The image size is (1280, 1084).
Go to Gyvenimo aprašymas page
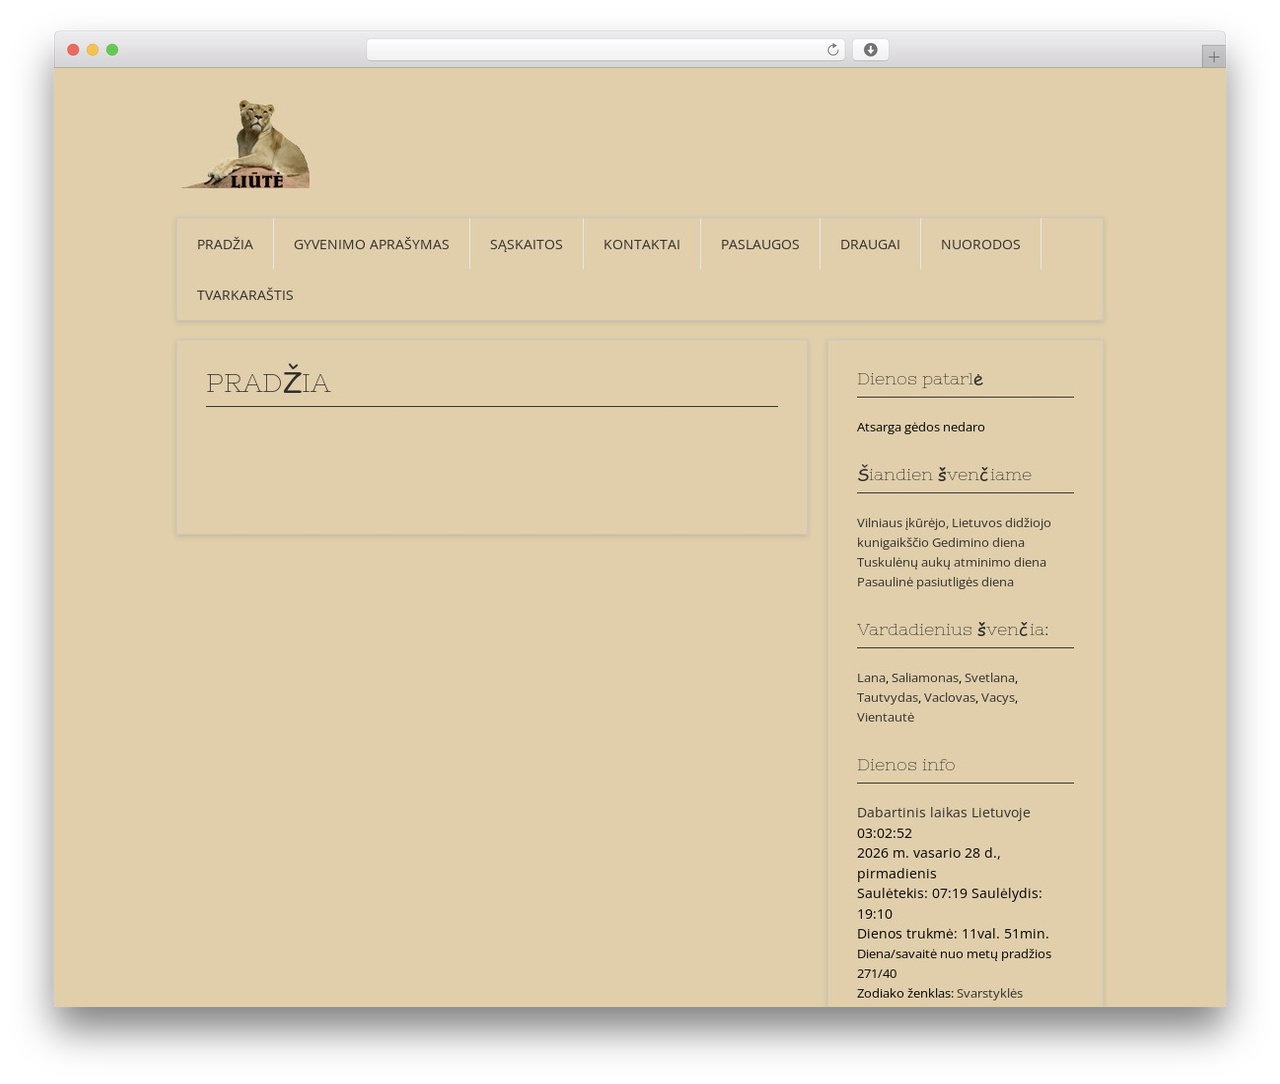[371, 244]
